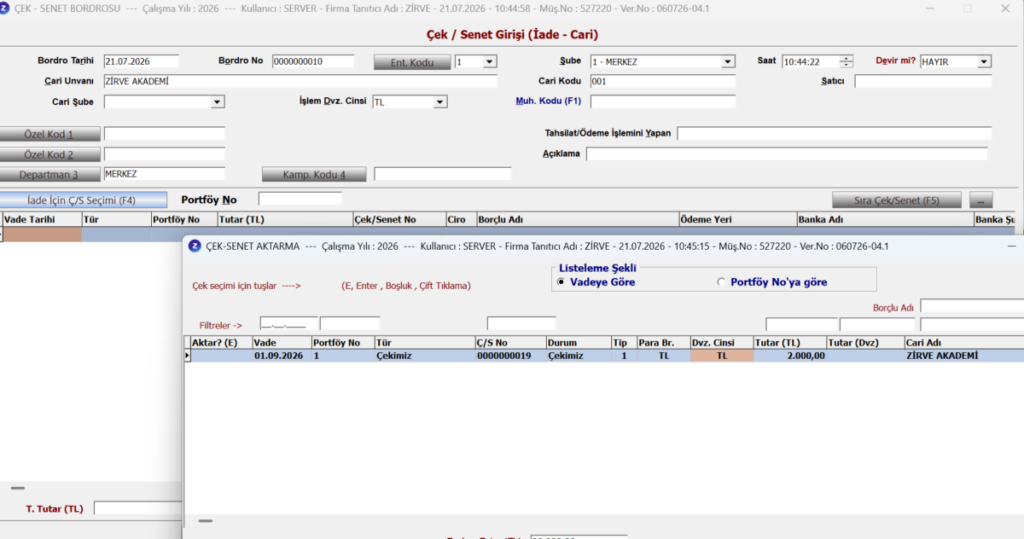Viewport: 1024px width, 539px height.
Task: Click the Zirve logo icon in ÇEK-SENET AKTARMA title
Action: tap(194, 246)
